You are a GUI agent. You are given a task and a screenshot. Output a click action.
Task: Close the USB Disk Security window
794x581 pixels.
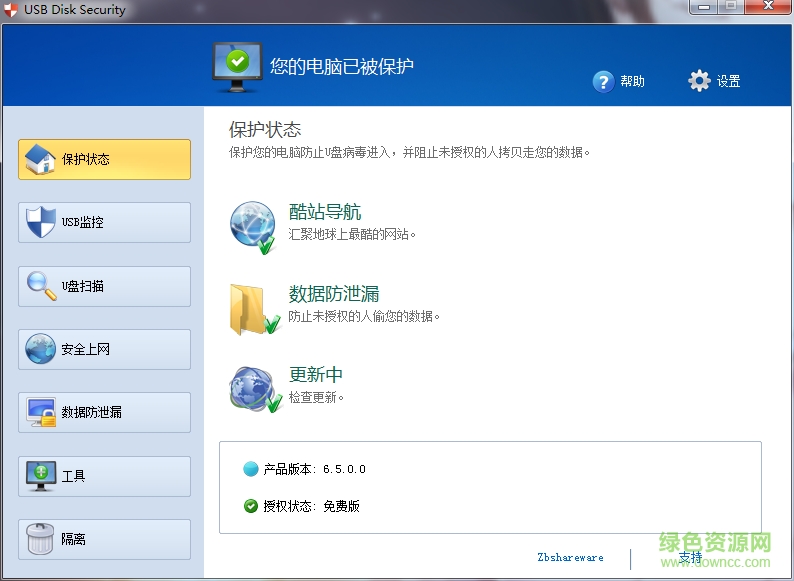coord(769,7)
